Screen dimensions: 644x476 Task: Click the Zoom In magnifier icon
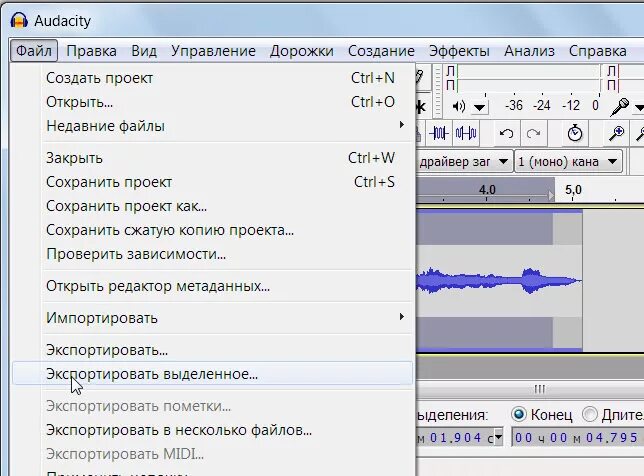coord(616,133)
